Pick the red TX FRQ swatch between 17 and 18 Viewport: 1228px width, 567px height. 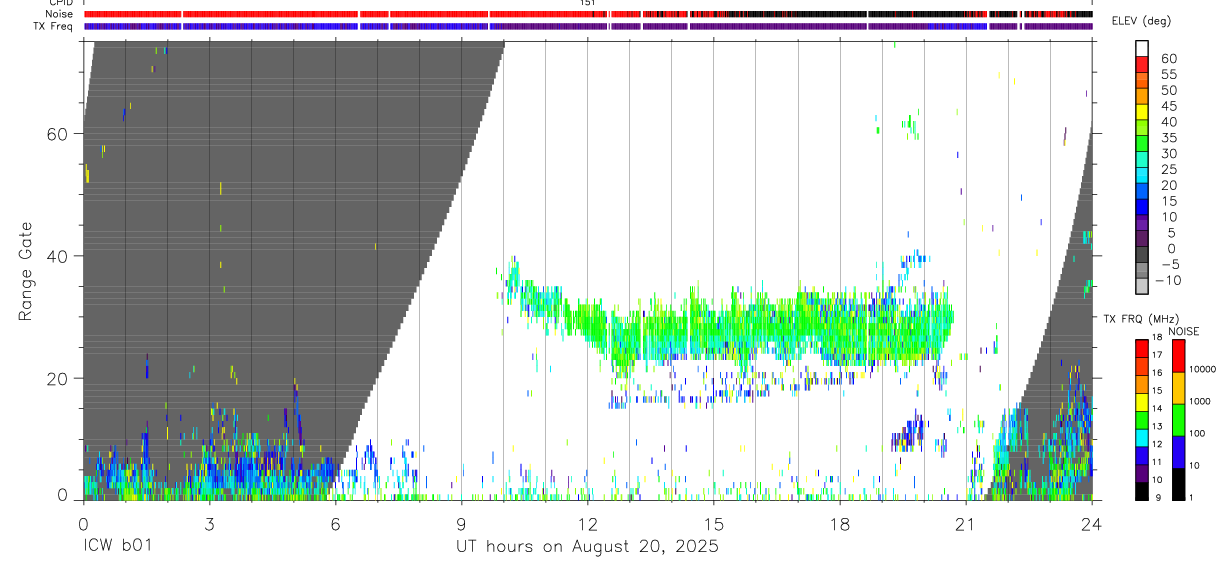[1142, 348]
